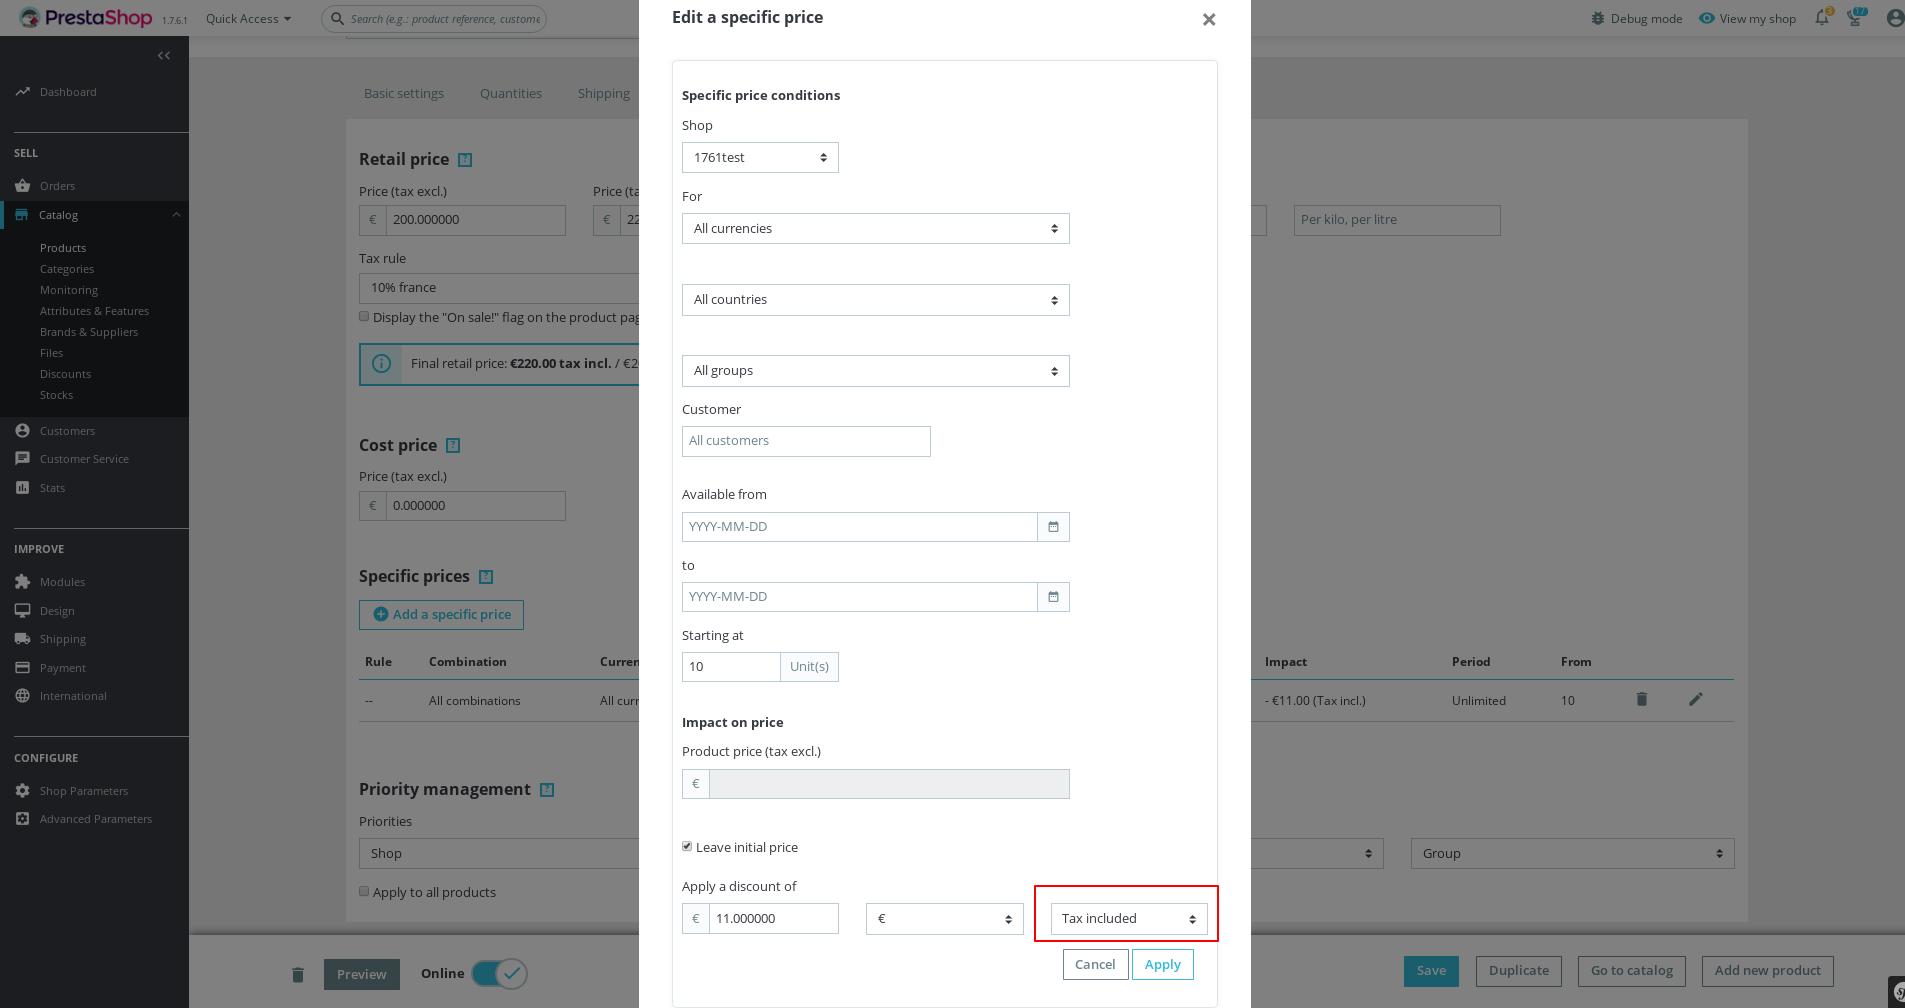The image size is (1905, 1008).
Task: Open the All countries dropdown
Action: [876, 300]
